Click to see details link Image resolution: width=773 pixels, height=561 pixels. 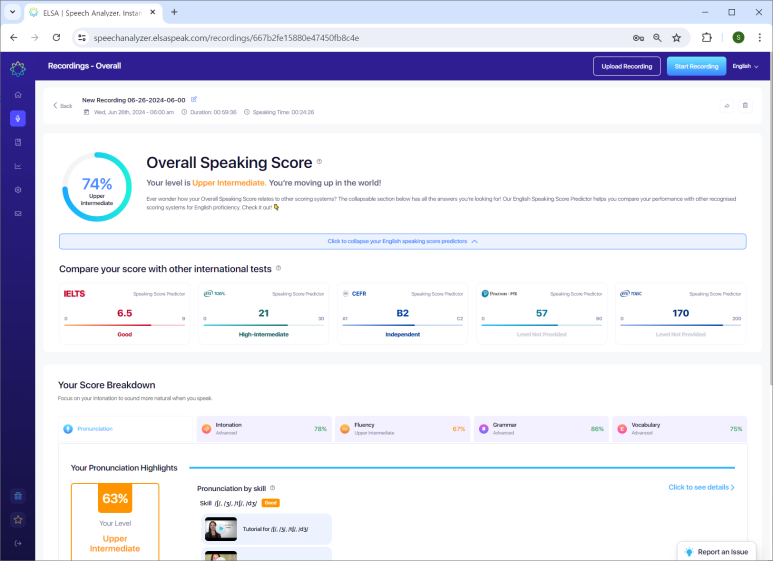[x=702, y=487]
